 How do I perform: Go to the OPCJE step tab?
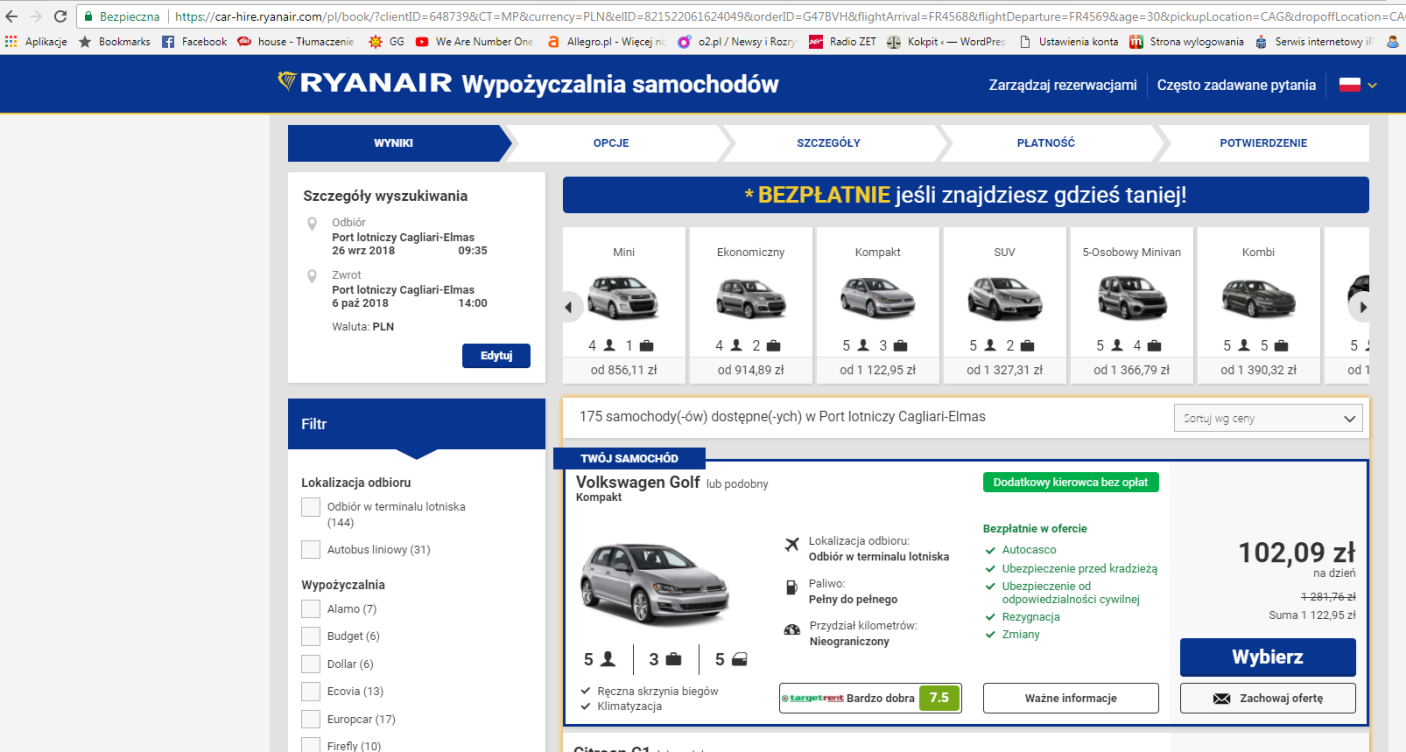click(x=611, y=143)
